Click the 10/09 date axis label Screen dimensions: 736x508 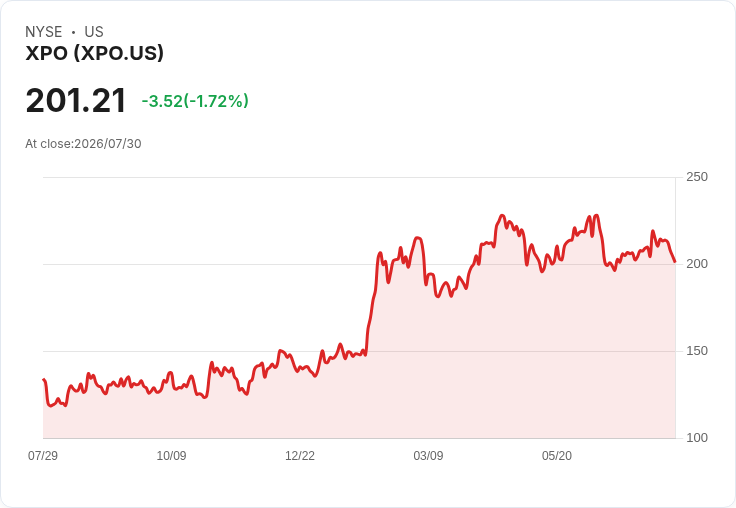[171, 455]
